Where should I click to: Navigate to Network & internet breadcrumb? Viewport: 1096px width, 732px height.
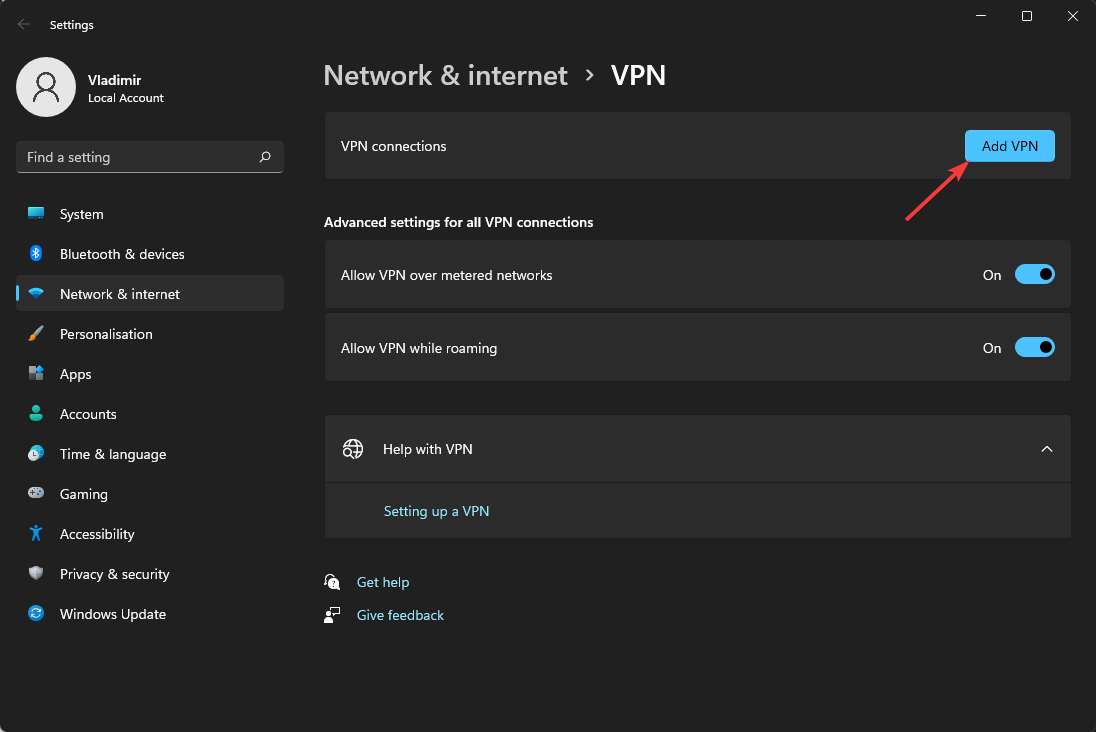(445, 75)
